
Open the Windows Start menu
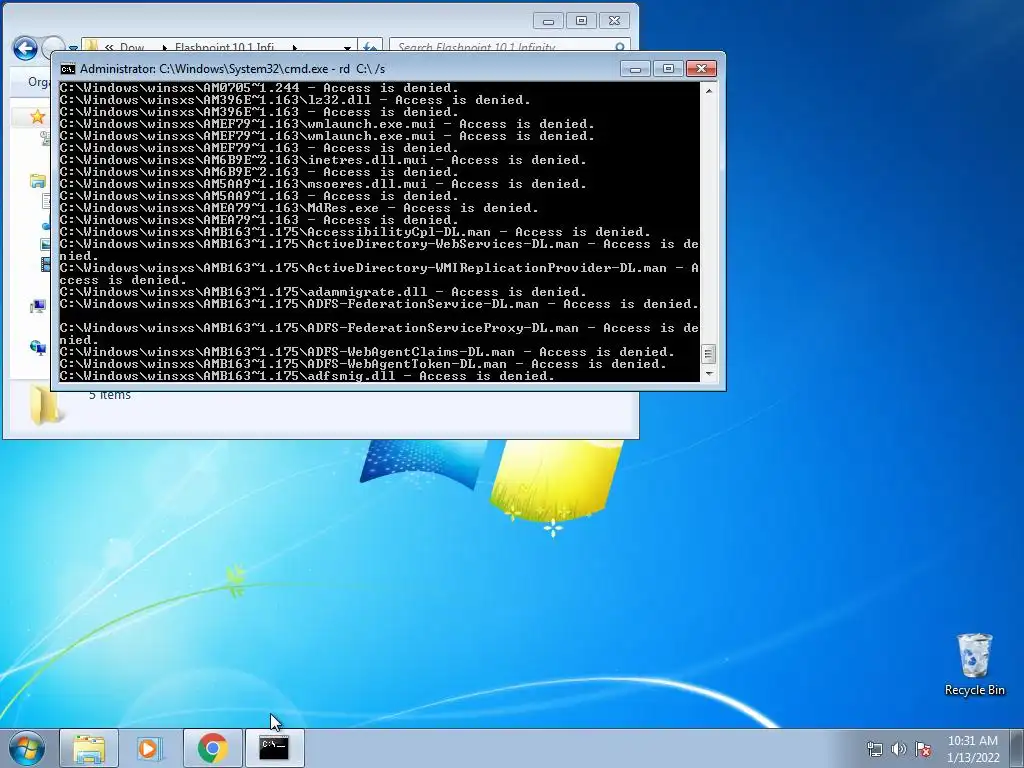[26, 748]
